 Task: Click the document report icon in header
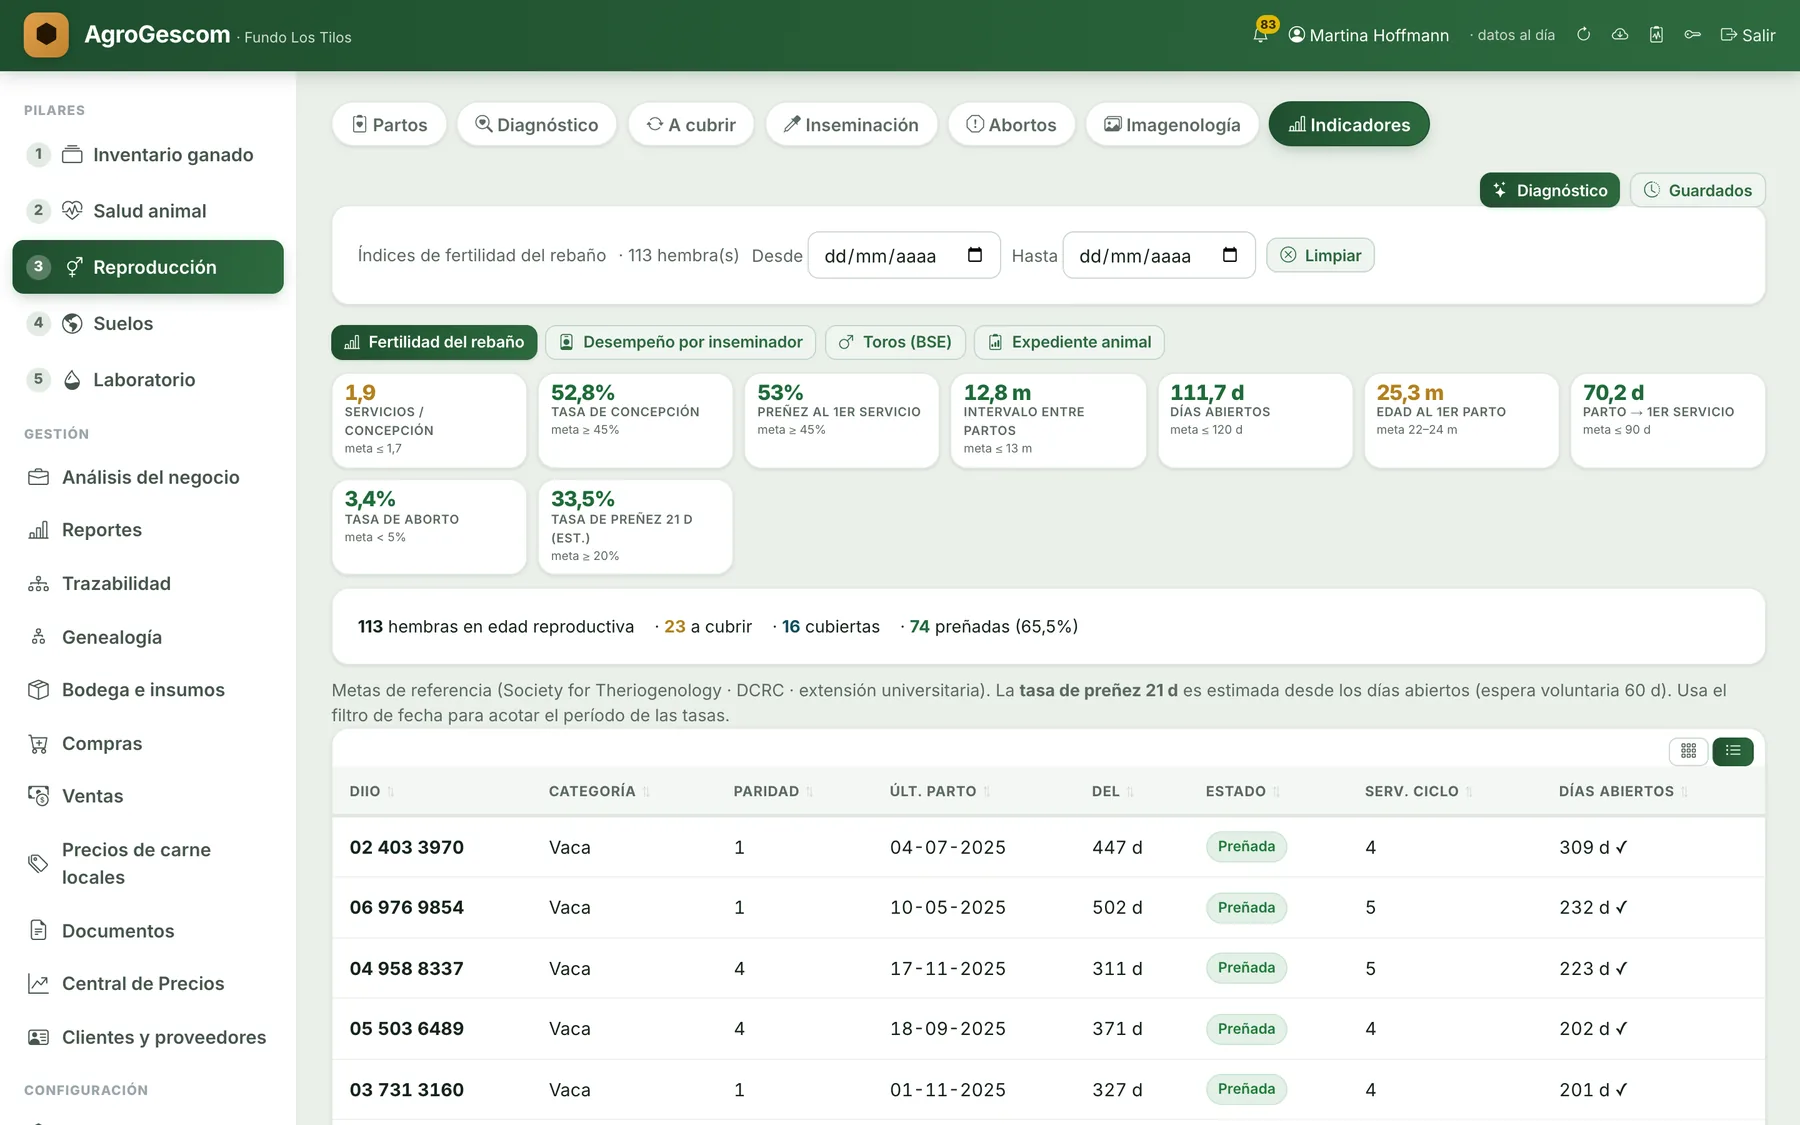[1656, 35]
